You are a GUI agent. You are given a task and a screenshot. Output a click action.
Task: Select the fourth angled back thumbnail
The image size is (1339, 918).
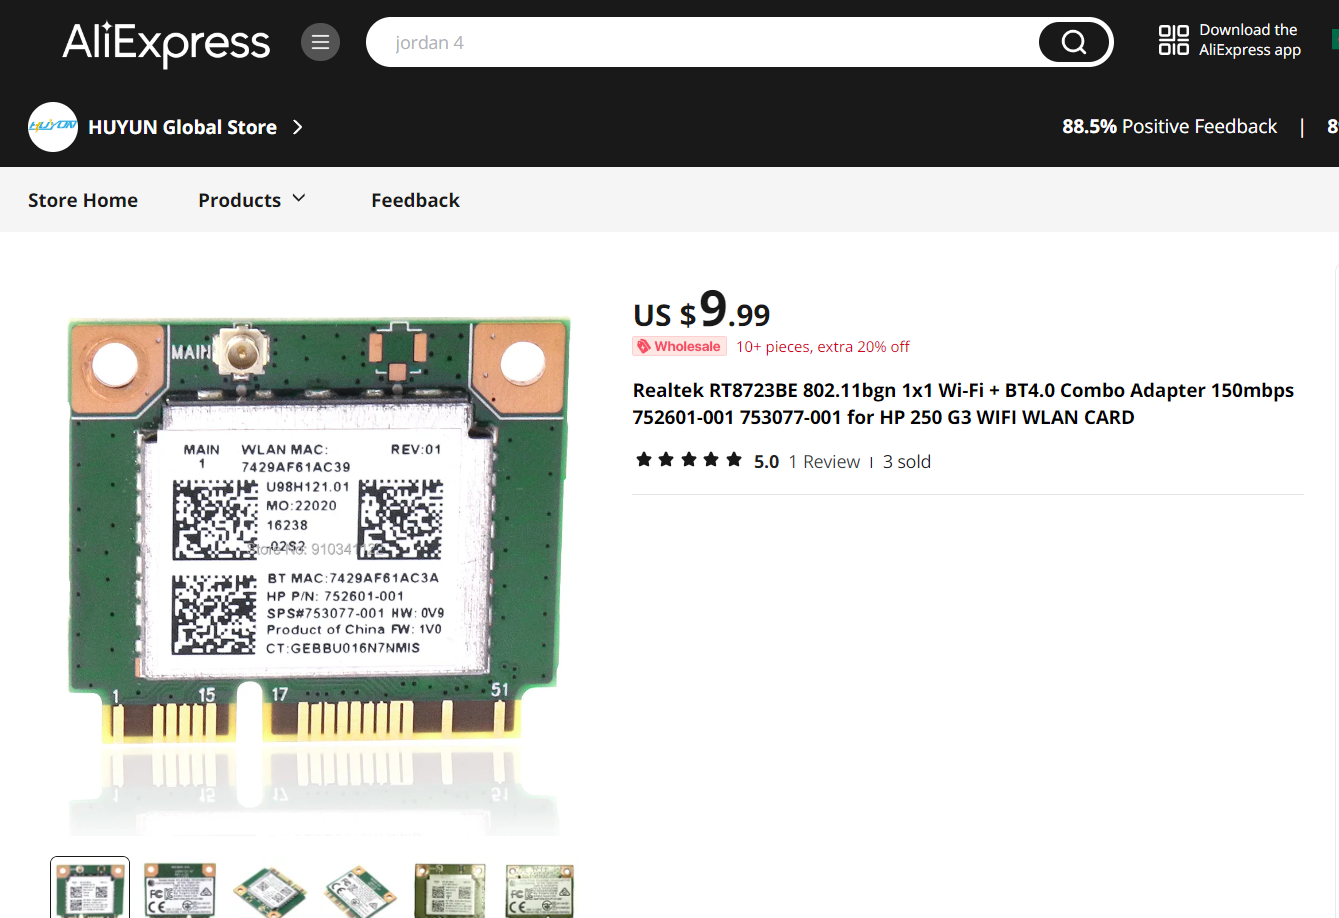pos(360,888)
